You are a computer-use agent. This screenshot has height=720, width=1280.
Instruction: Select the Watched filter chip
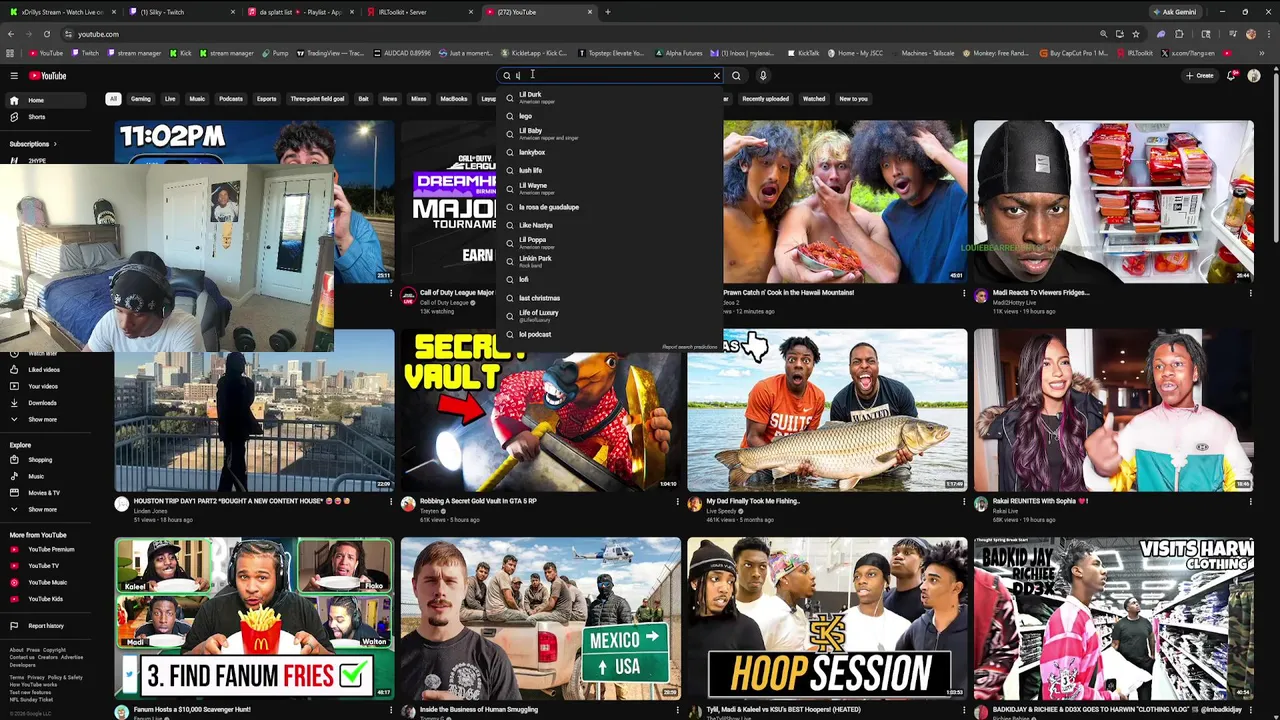click(814, 99)
